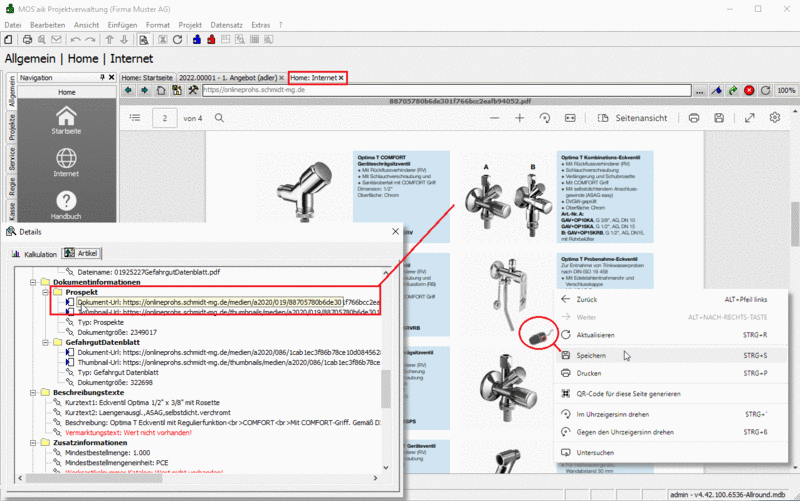Collapse Dokumentinformationen tree node

(33, 282)
